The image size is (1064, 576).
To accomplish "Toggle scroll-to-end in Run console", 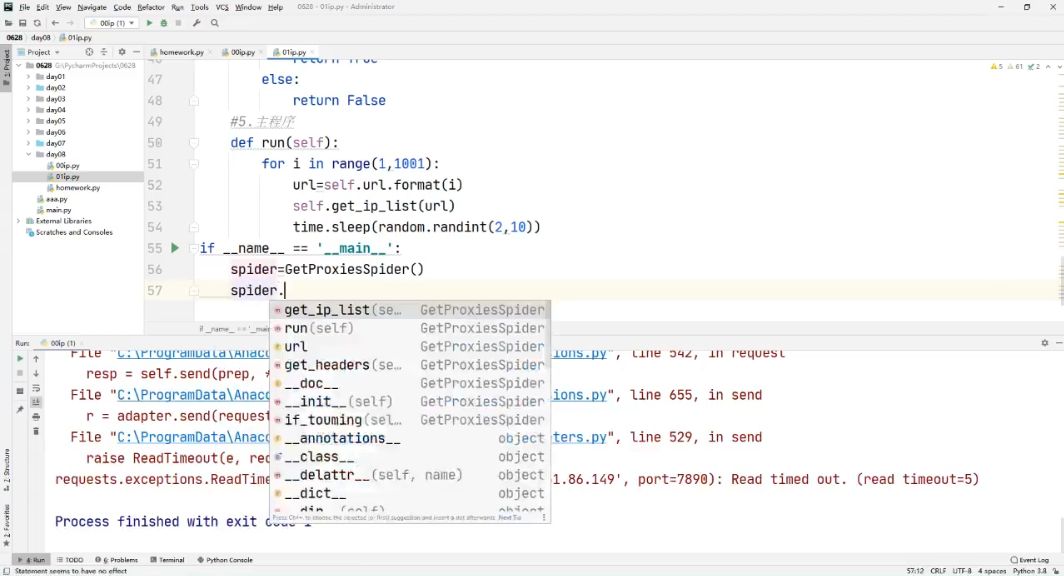I will tap(36, 402).
